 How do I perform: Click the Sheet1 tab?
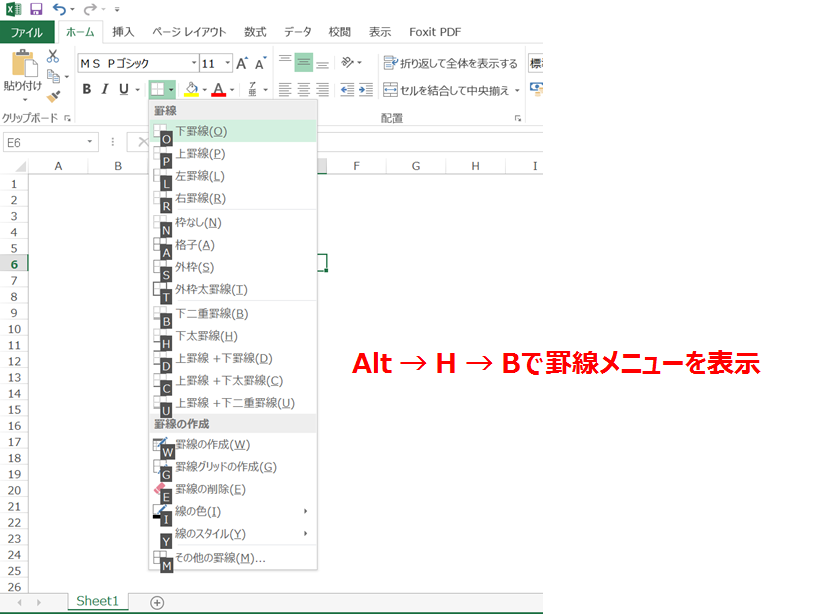(97, 601)
